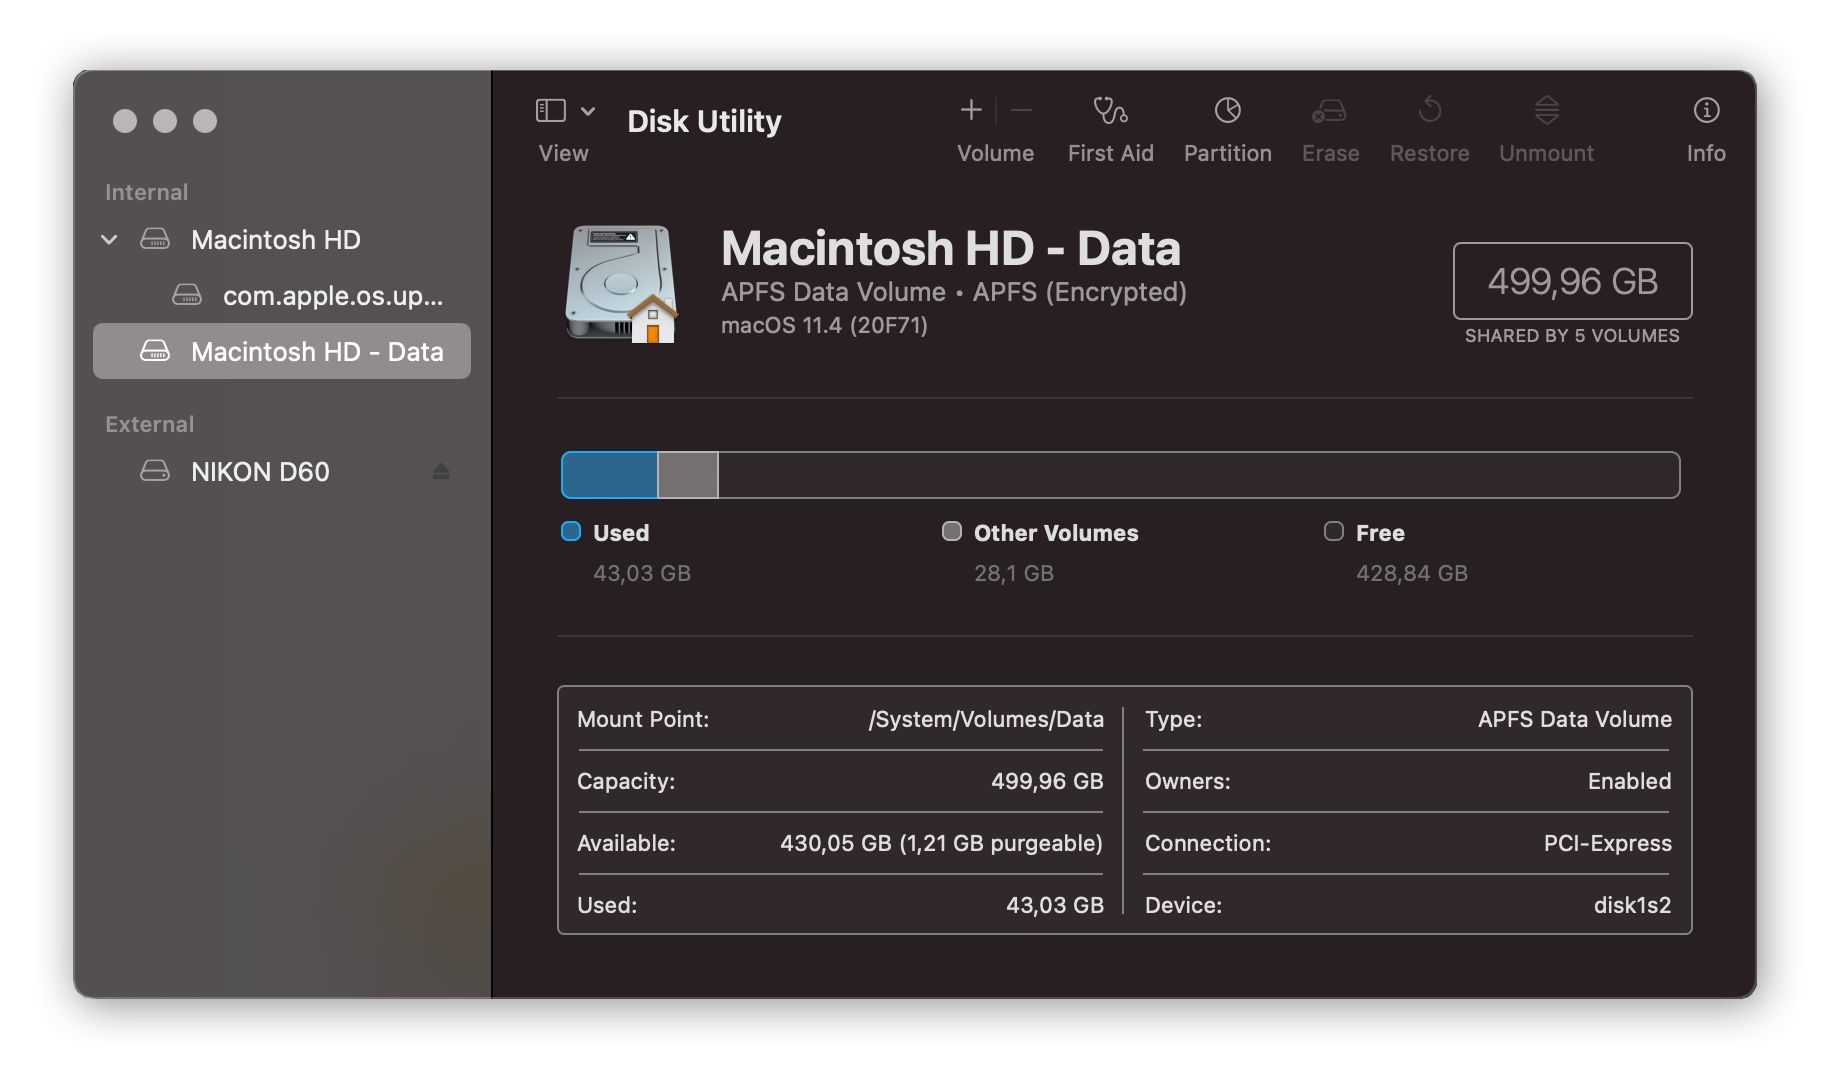Click the blue Used bar segment
This screenshot has height=1068, width=1832.
[609, 475]
